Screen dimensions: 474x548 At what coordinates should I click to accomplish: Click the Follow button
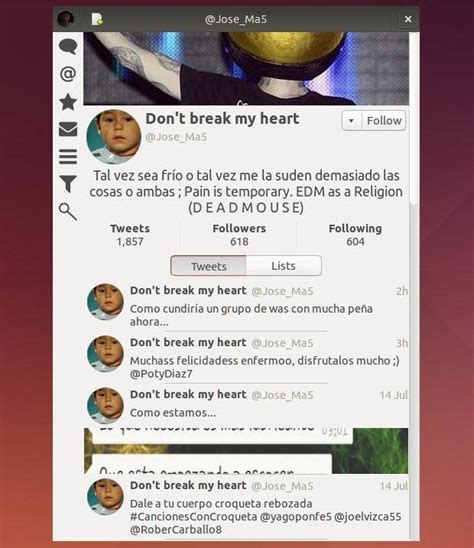(384, 121)
